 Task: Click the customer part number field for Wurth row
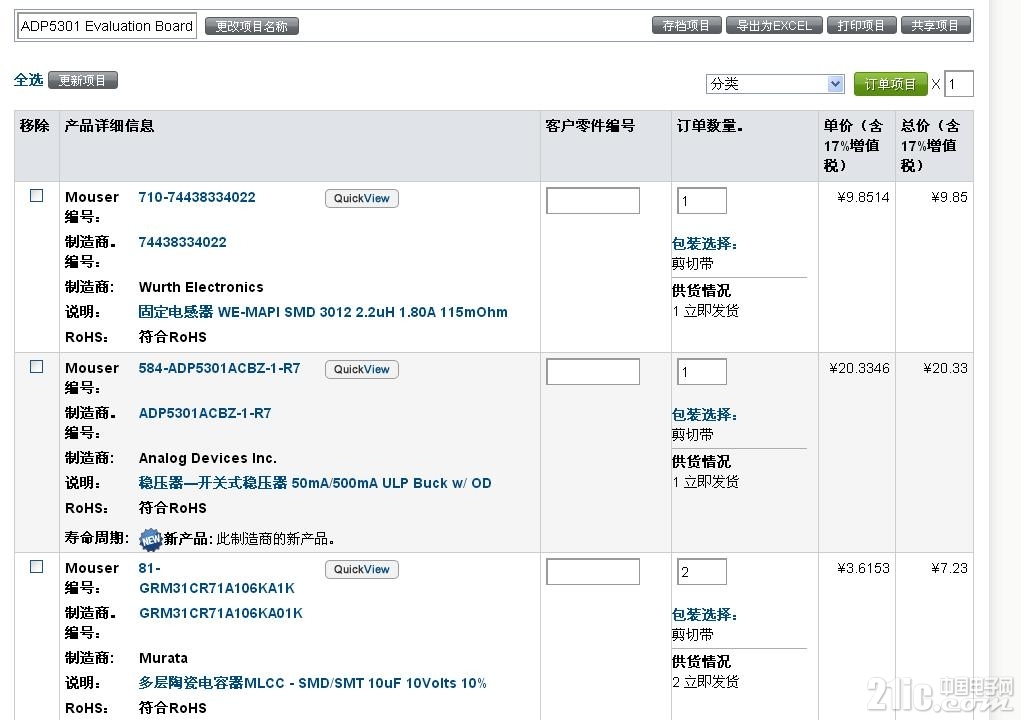pos(593,201)
